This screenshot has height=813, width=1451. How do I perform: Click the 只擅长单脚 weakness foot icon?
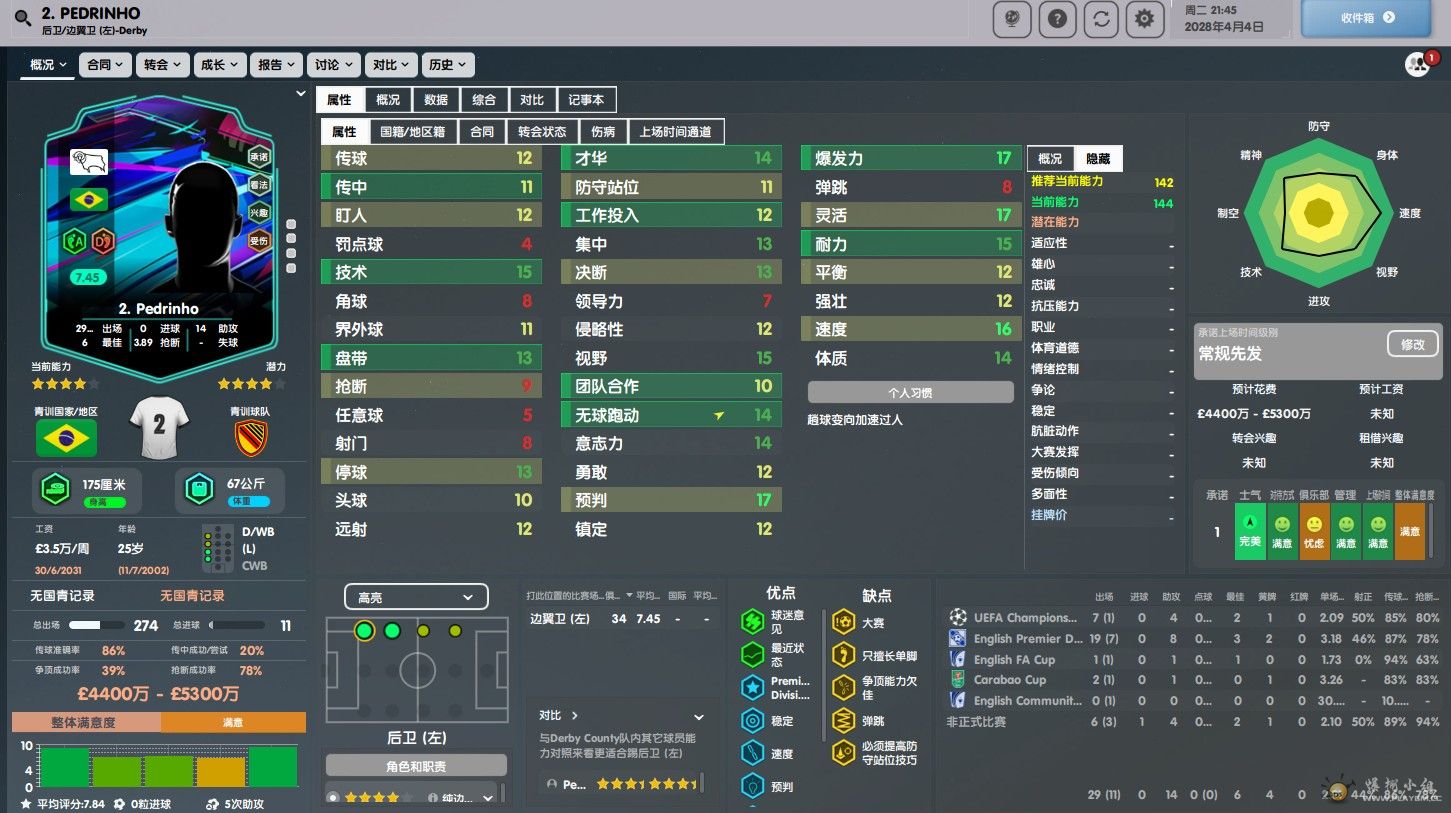point(843,656)
